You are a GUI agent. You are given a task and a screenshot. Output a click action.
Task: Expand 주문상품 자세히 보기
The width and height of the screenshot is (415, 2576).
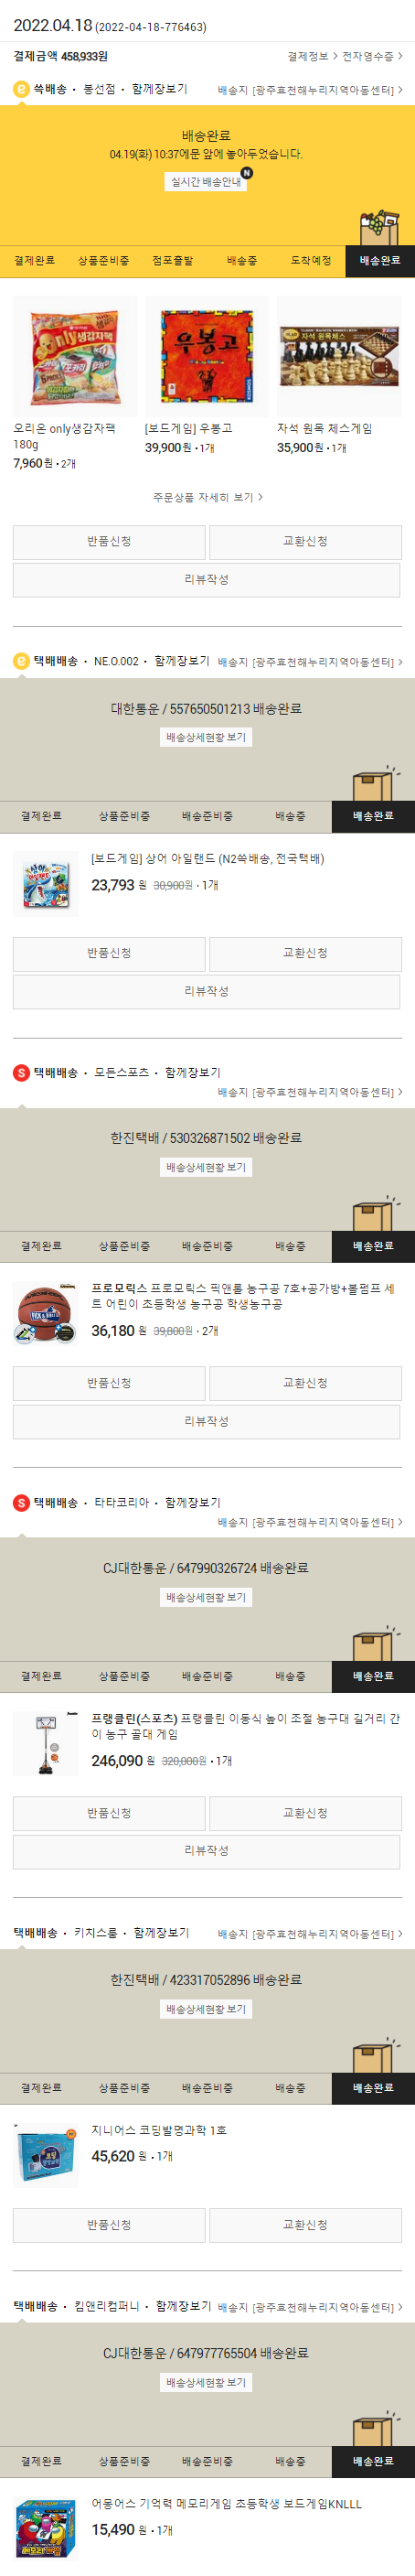coord(208,497)
